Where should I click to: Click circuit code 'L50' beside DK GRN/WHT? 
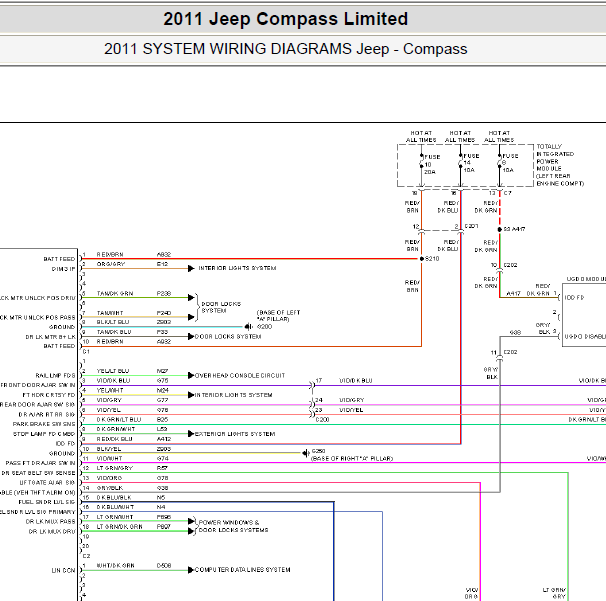[162, 429]
